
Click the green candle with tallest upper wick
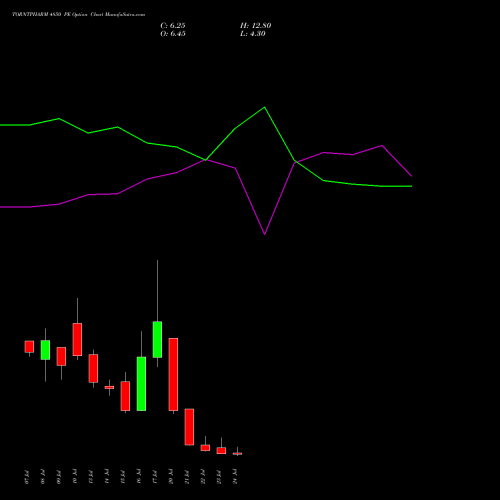(157, 340)
